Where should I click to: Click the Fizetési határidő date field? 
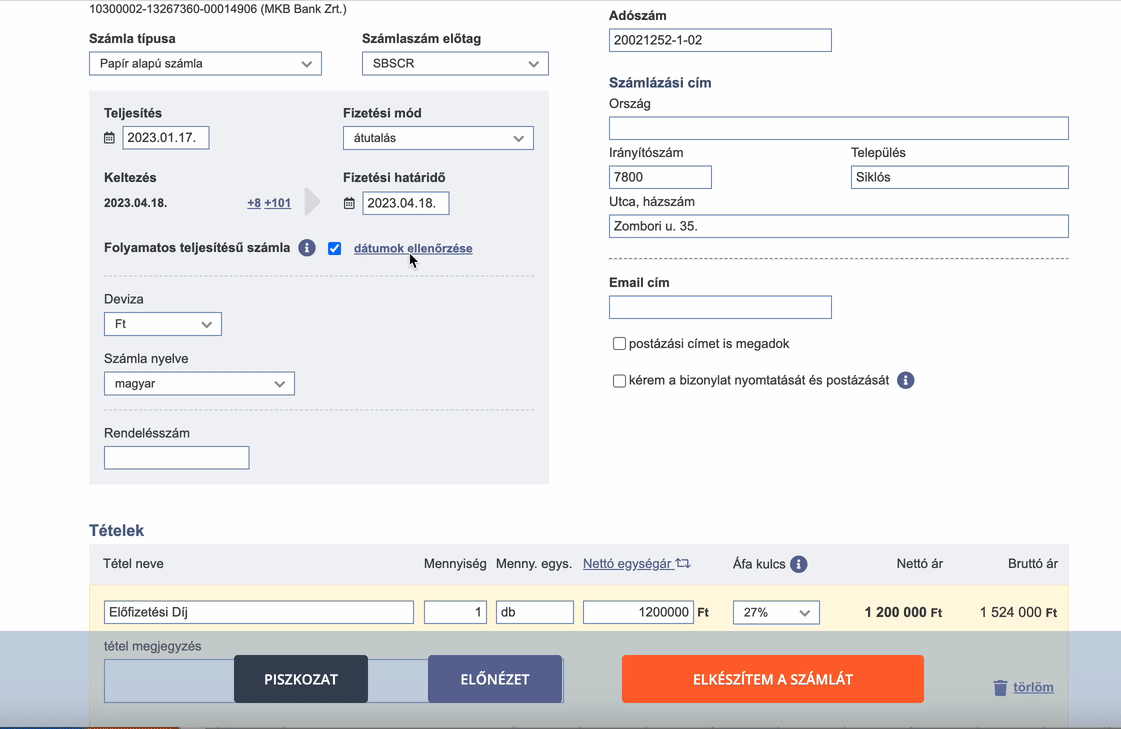click(405, 203)
